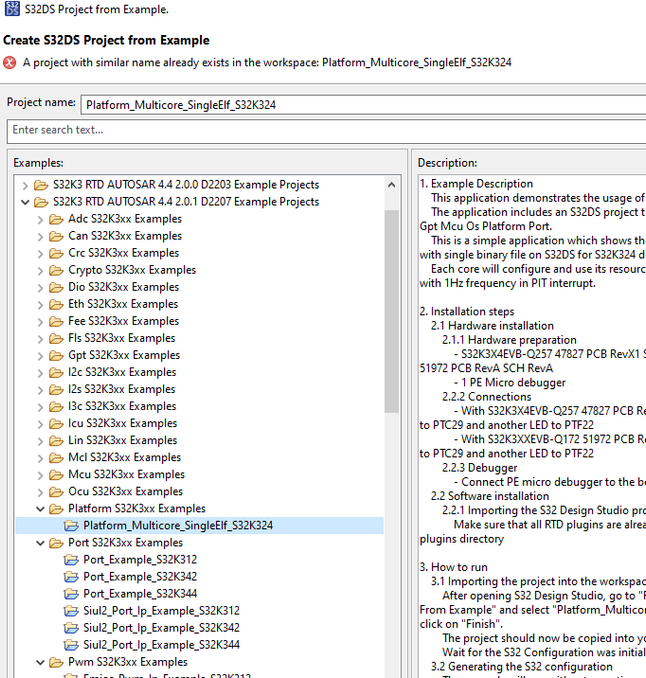Click the red error icon beside the warning message

[x=10, y=63]
